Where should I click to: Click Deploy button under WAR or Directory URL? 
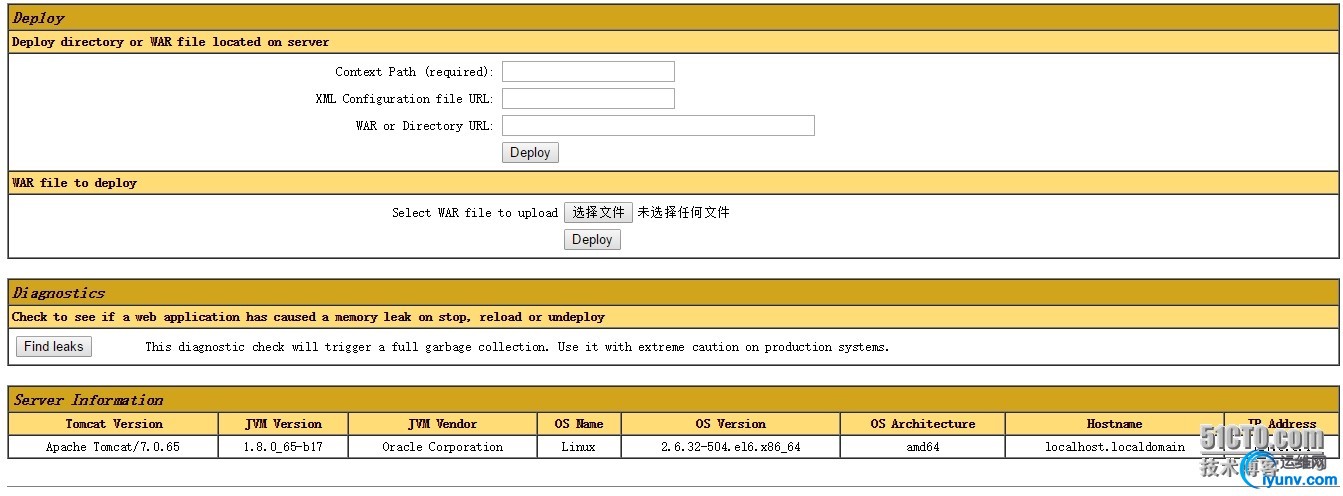530,153
